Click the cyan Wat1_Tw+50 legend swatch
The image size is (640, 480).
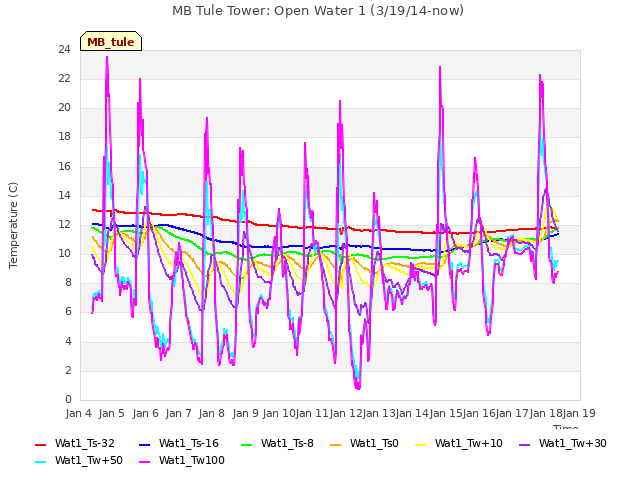coord(41,462)
